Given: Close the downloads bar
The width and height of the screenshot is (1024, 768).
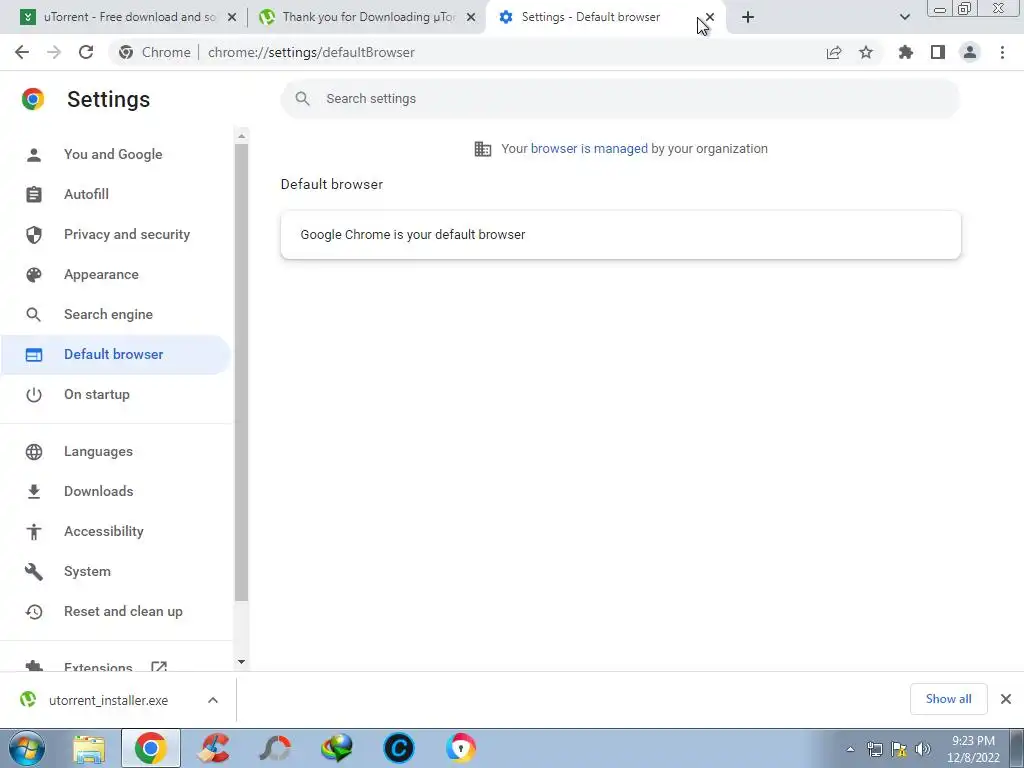Looking at the screenshot, I should point(1006,699).
